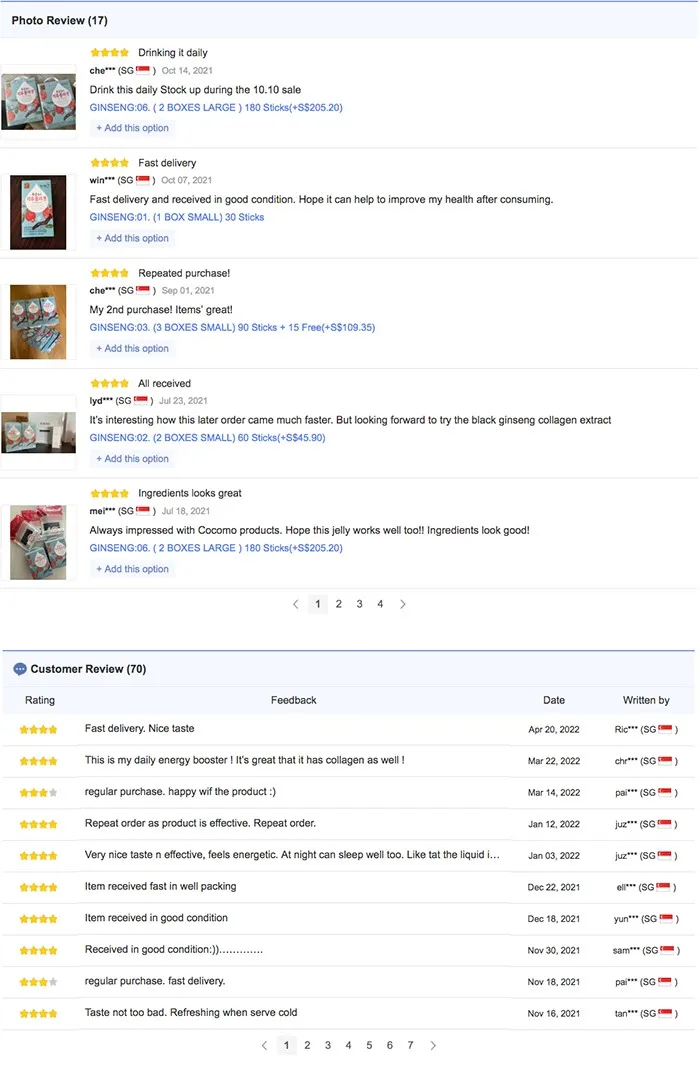700x1065 pixels.
Task: Go to next photo review page arrow
Action: 403,604
